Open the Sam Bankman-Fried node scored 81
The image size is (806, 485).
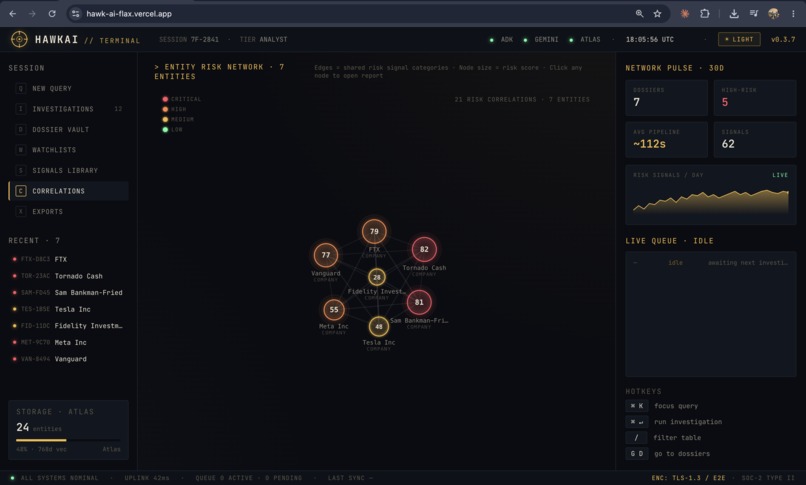pyautogui.click(x=419, y=302)
